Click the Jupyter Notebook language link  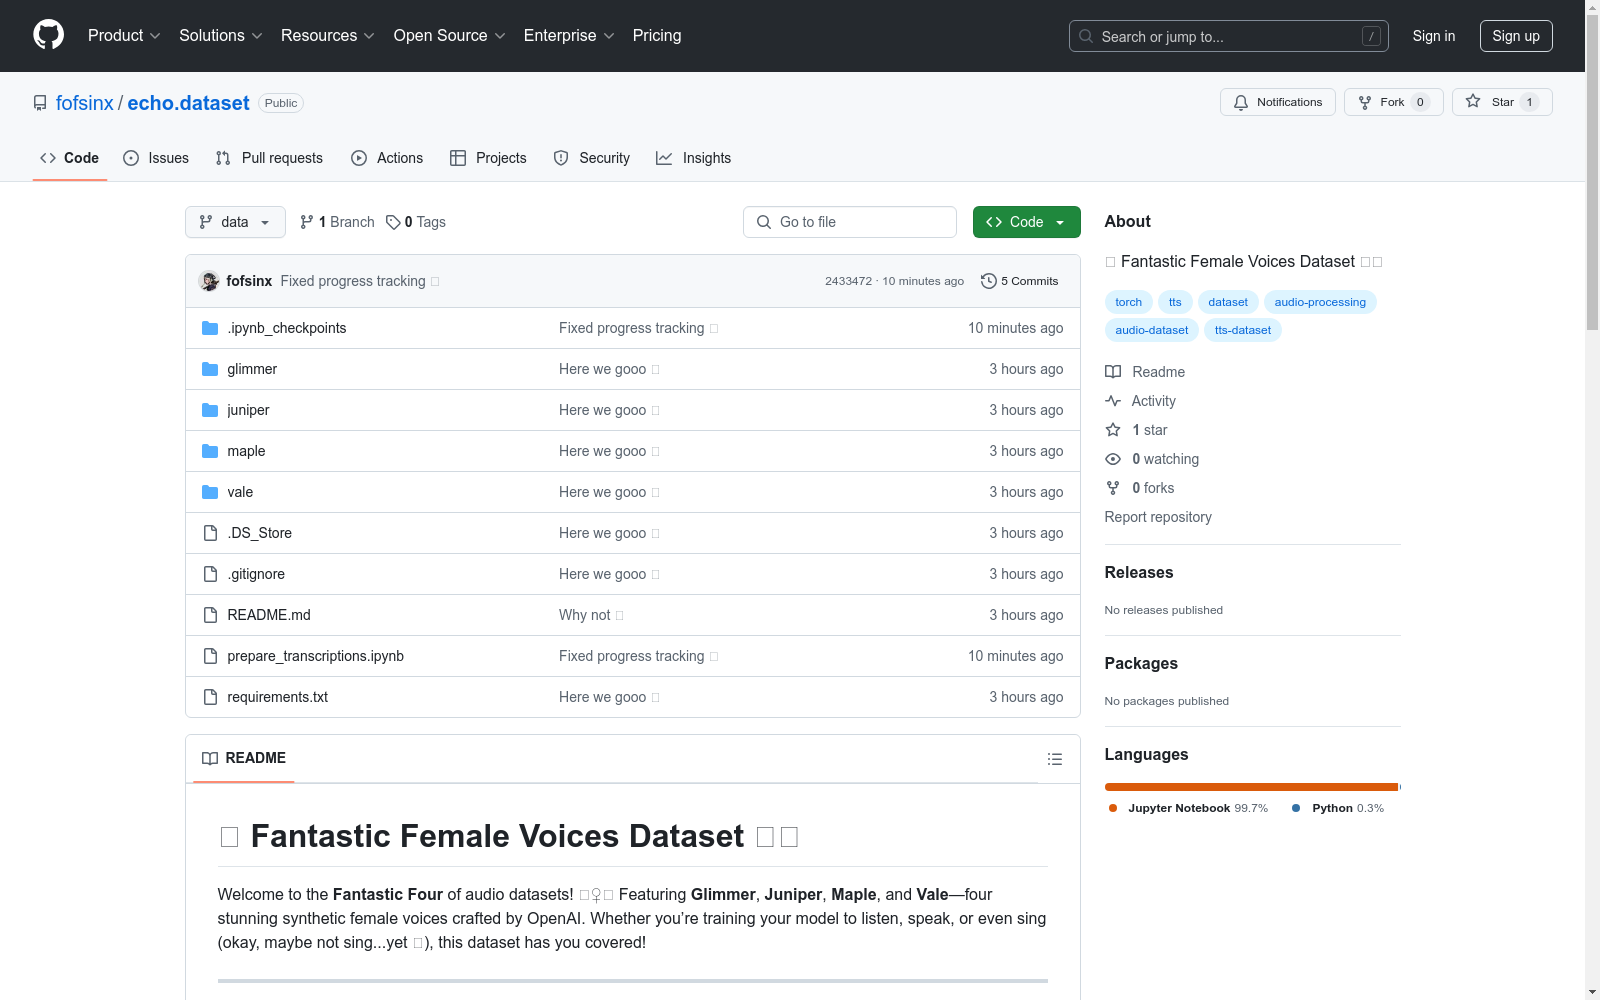point(1188,808)
